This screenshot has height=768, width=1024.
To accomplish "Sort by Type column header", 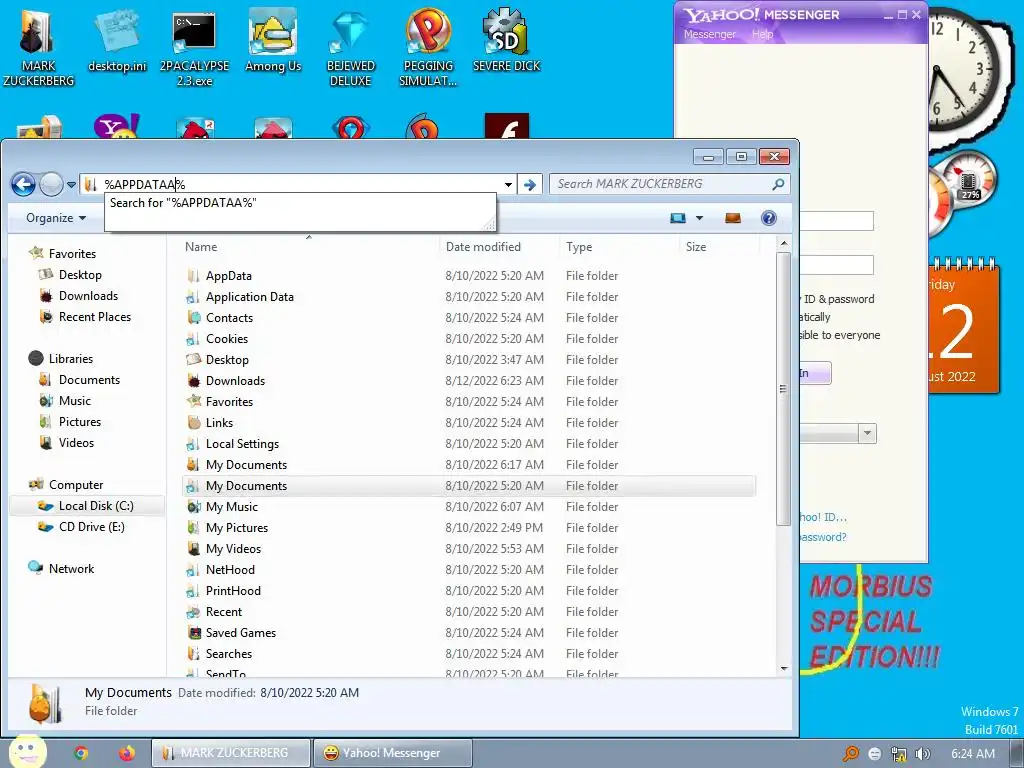I will click(x=618, y=247).
